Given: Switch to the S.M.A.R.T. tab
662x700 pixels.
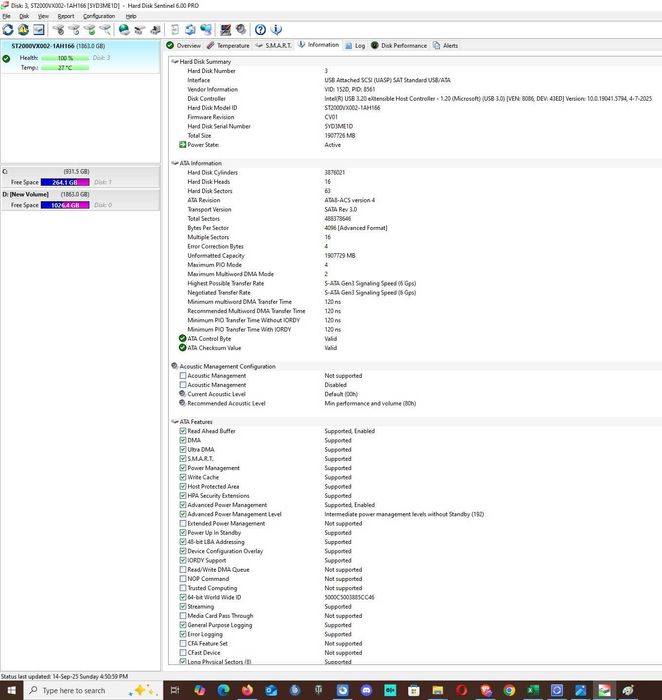Looking at the screenshot, I should coord(273,46).
